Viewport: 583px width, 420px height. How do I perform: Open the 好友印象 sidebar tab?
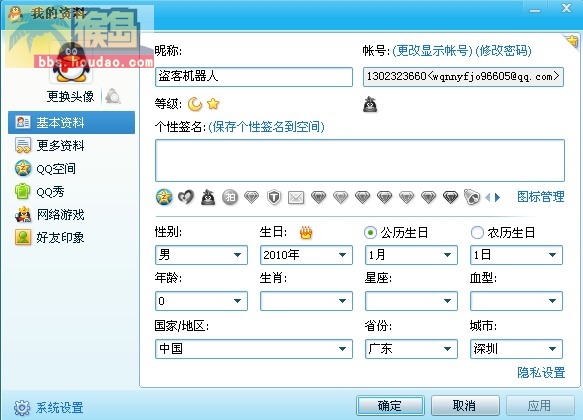coord(71,238)
